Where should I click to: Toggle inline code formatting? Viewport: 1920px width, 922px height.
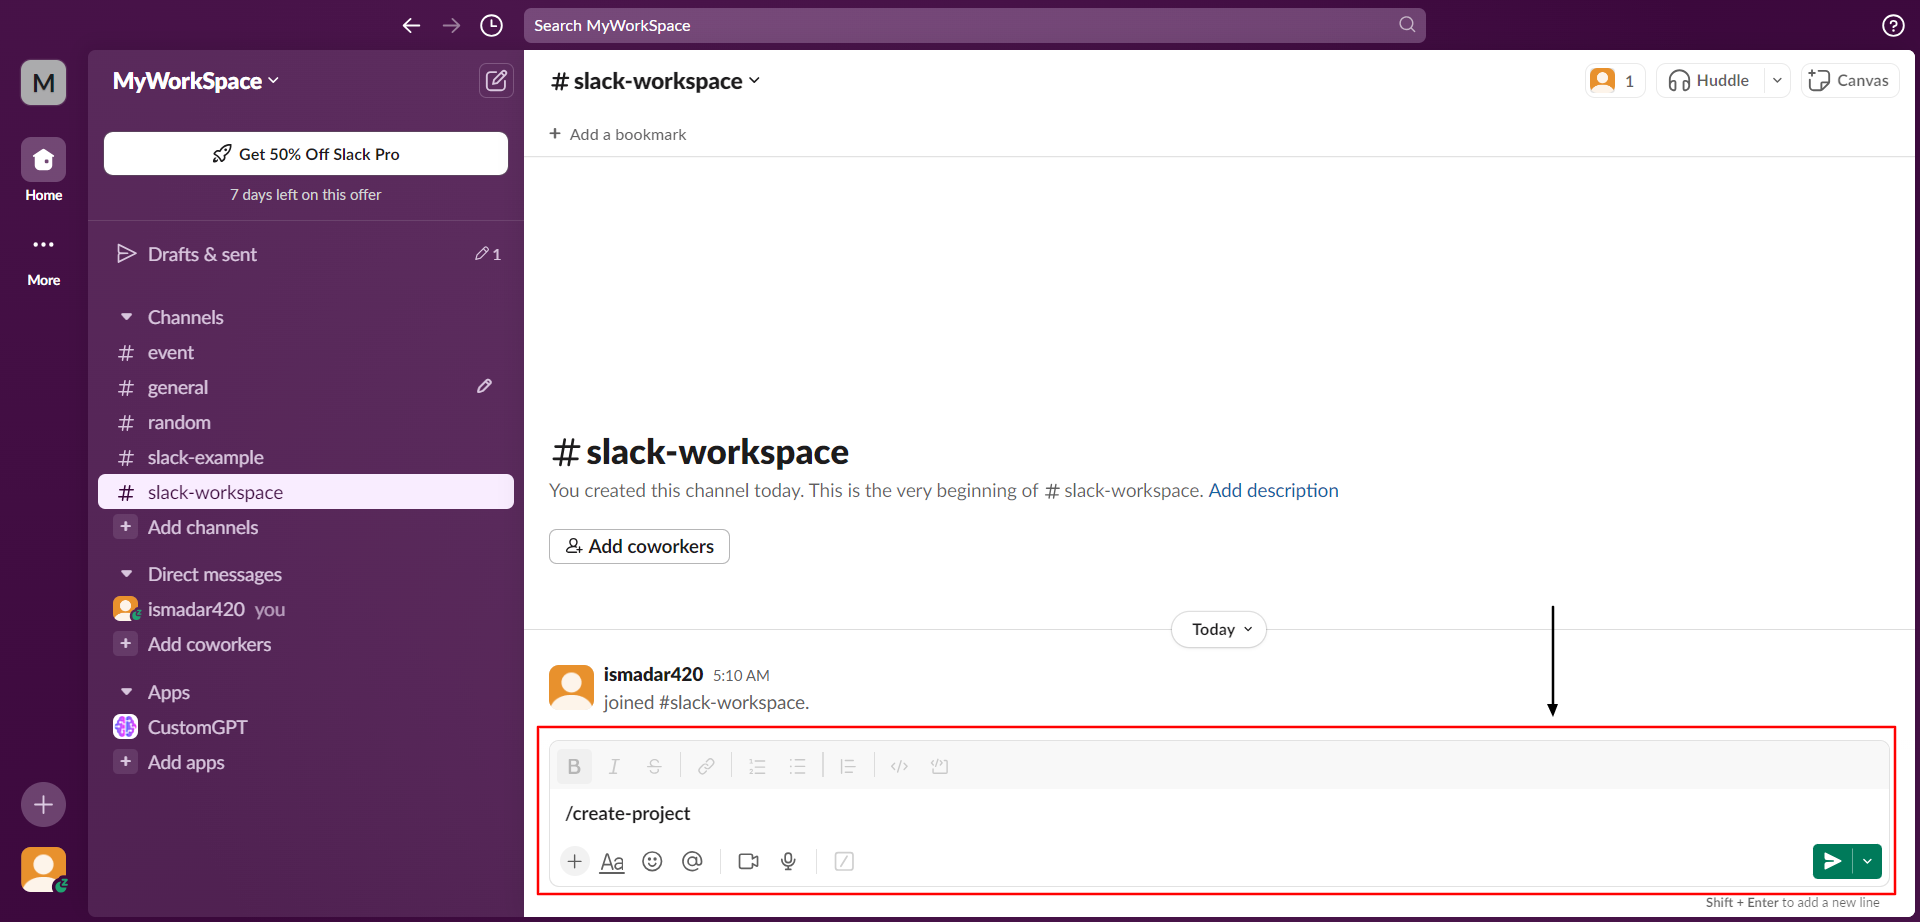coord(899,766)
